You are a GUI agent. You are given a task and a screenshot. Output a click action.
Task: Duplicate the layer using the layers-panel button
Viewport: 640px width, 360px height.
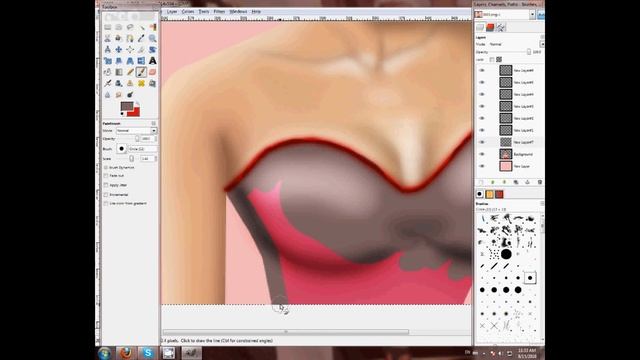(x=516, y=182)
